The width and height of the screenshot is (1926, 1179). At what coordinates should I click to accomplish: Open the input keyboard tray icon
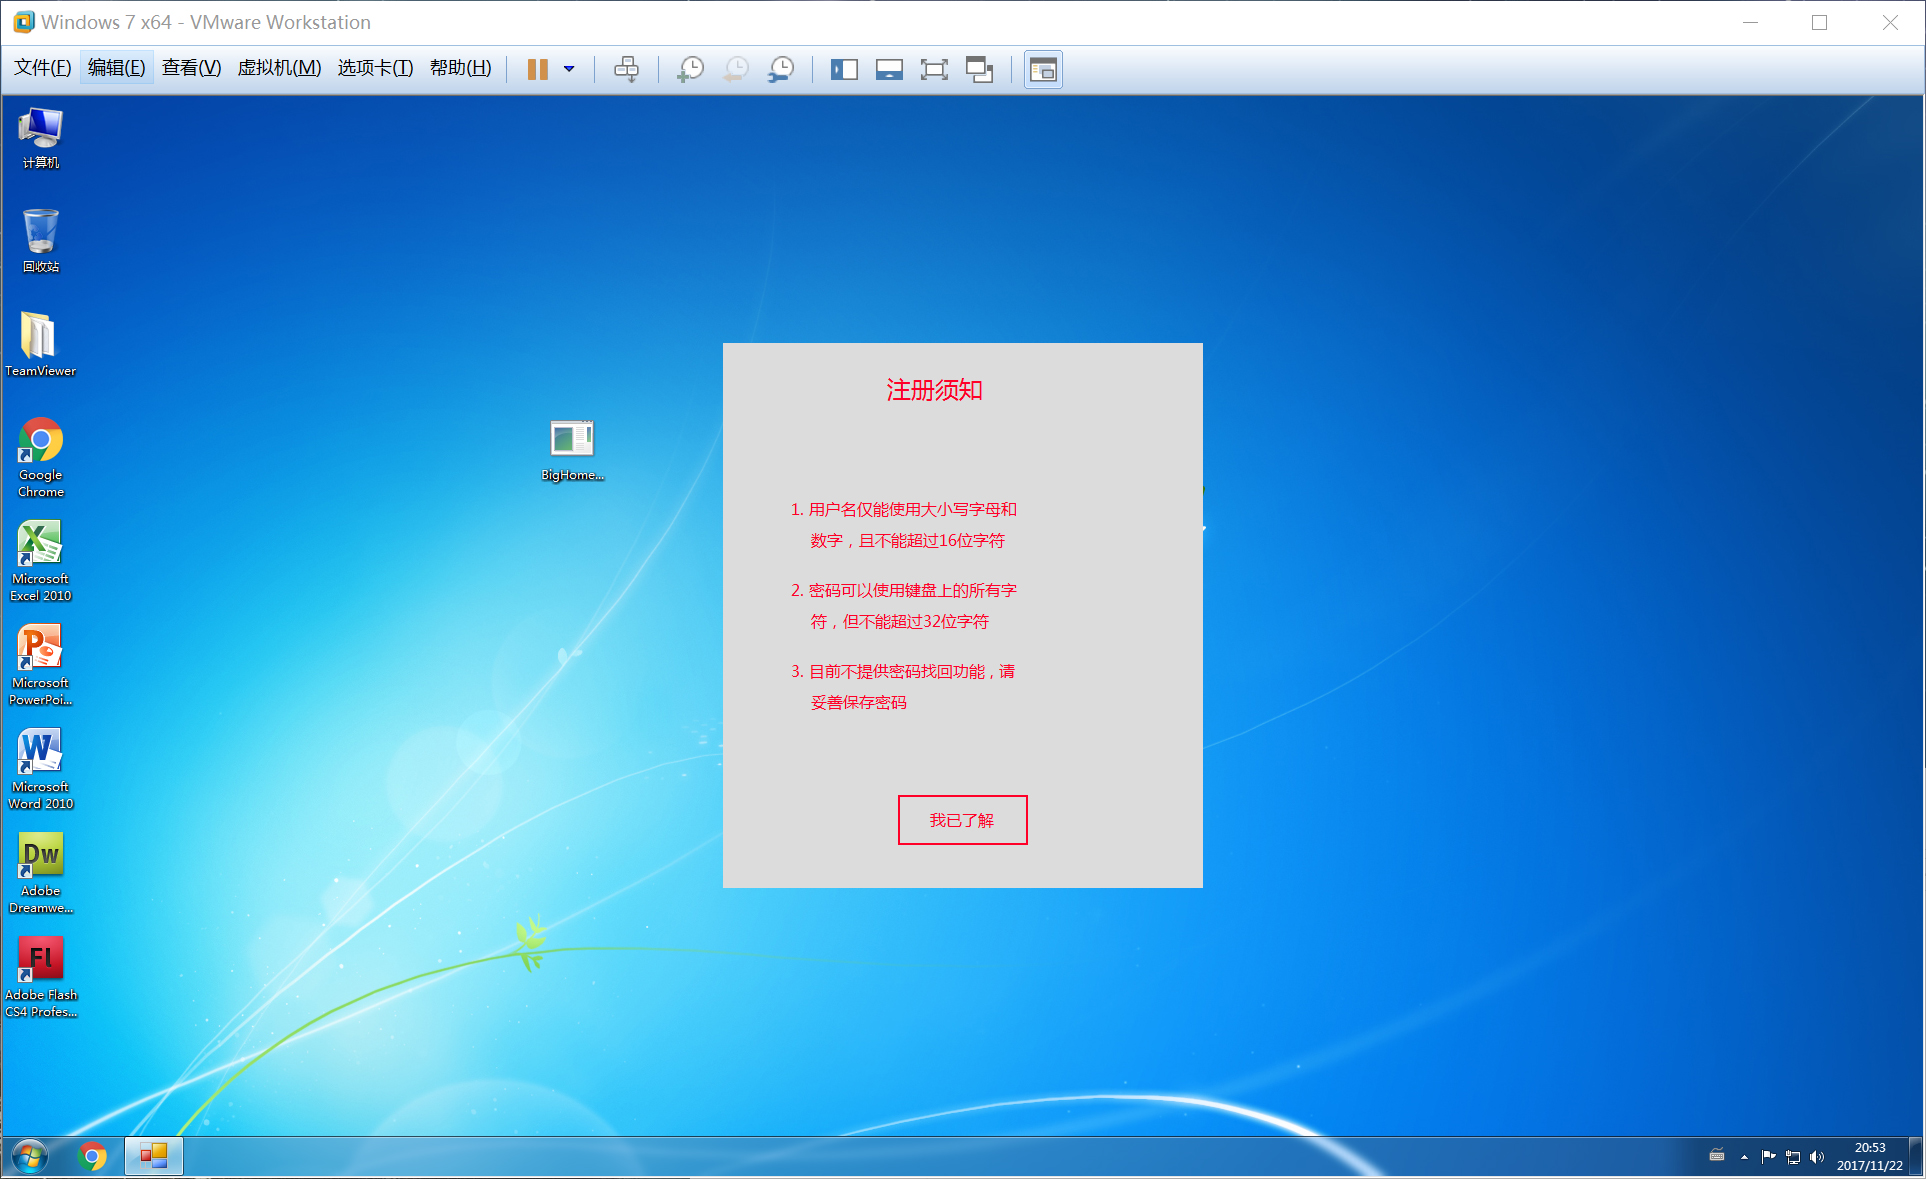[x=1717, y=1156]
